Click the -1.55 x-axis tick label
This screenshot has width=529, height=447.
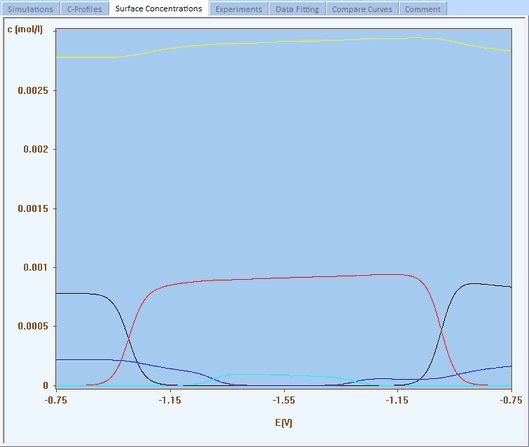pos(284,400)
